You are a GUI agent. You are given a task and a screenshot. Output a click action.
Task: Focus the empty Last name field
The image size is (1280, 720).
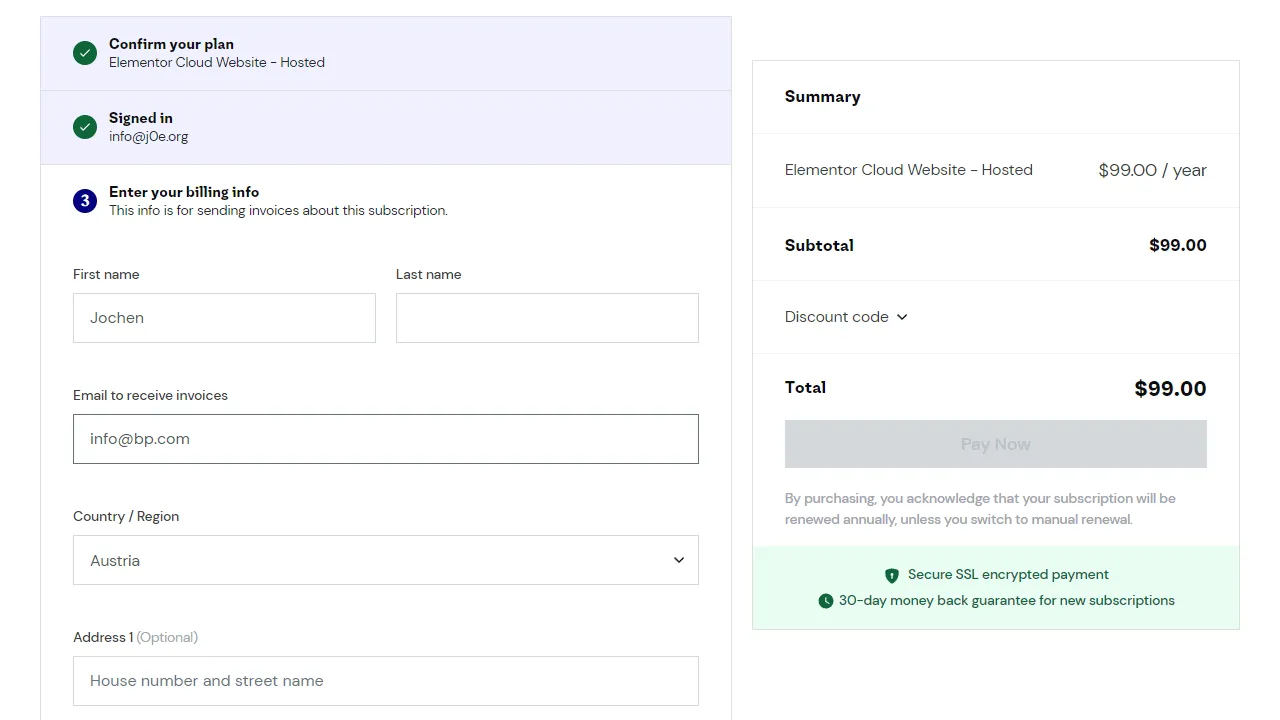tap(547, 318)
